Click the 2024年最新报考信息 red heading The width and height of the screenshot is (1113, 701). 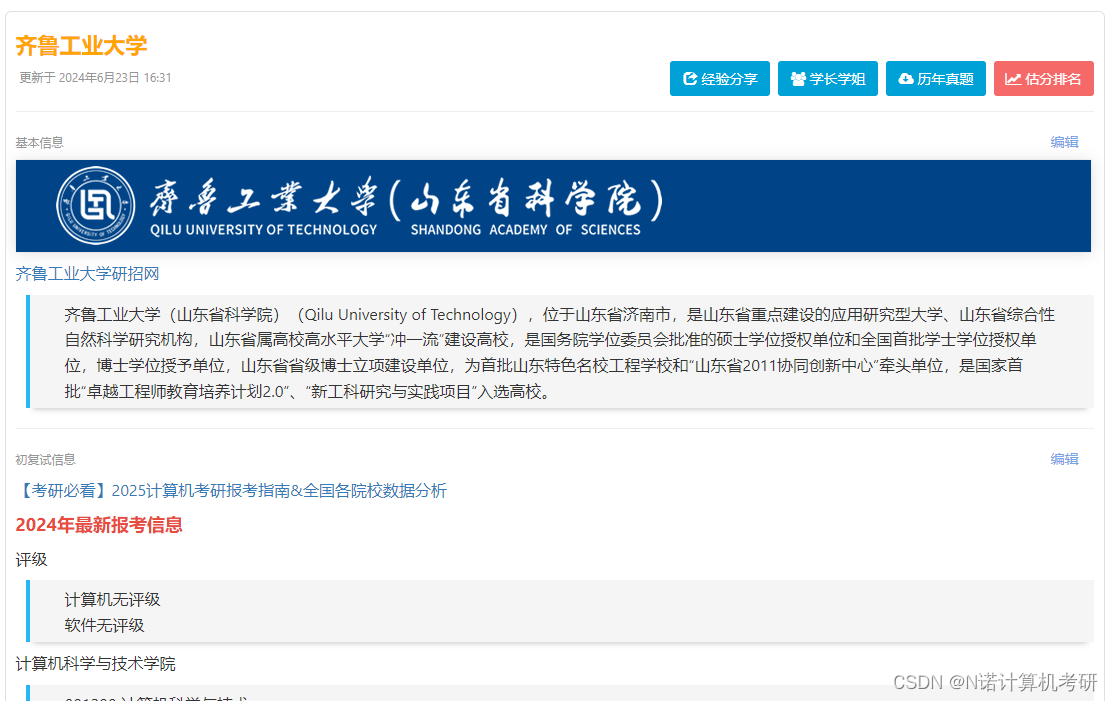(x=99, y=525)
